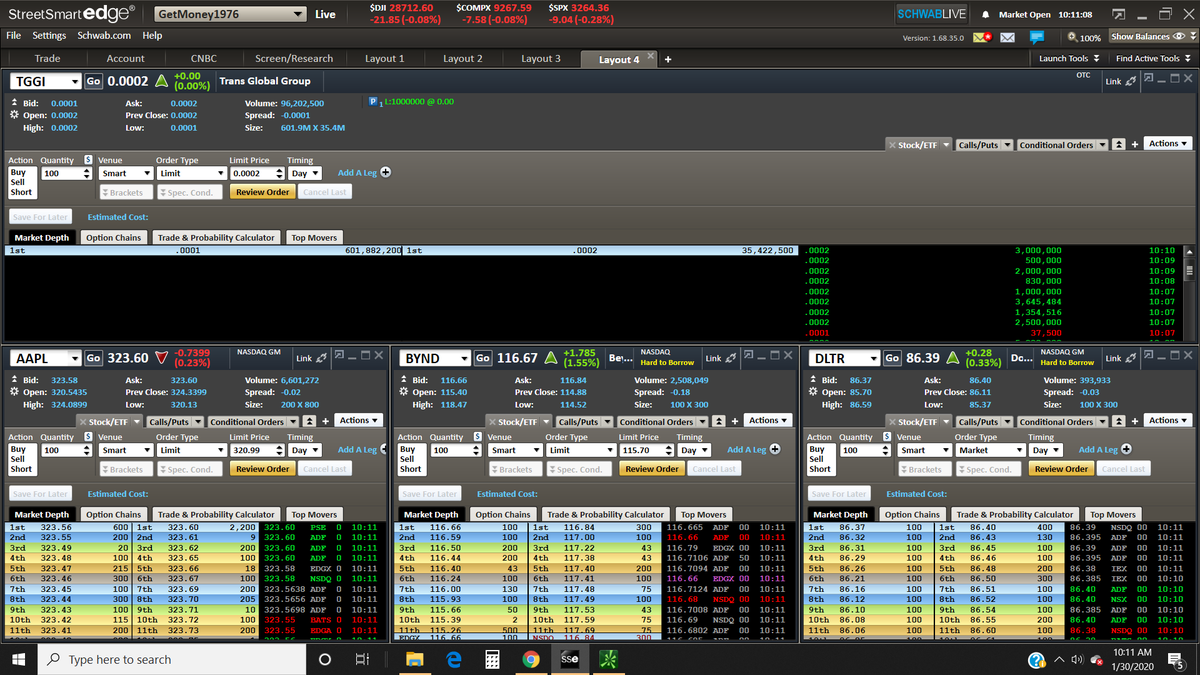Click the Link chain icon in AAPL panel
The width and height of the screenshot is (1200, 675).
(x=323, y=358)
